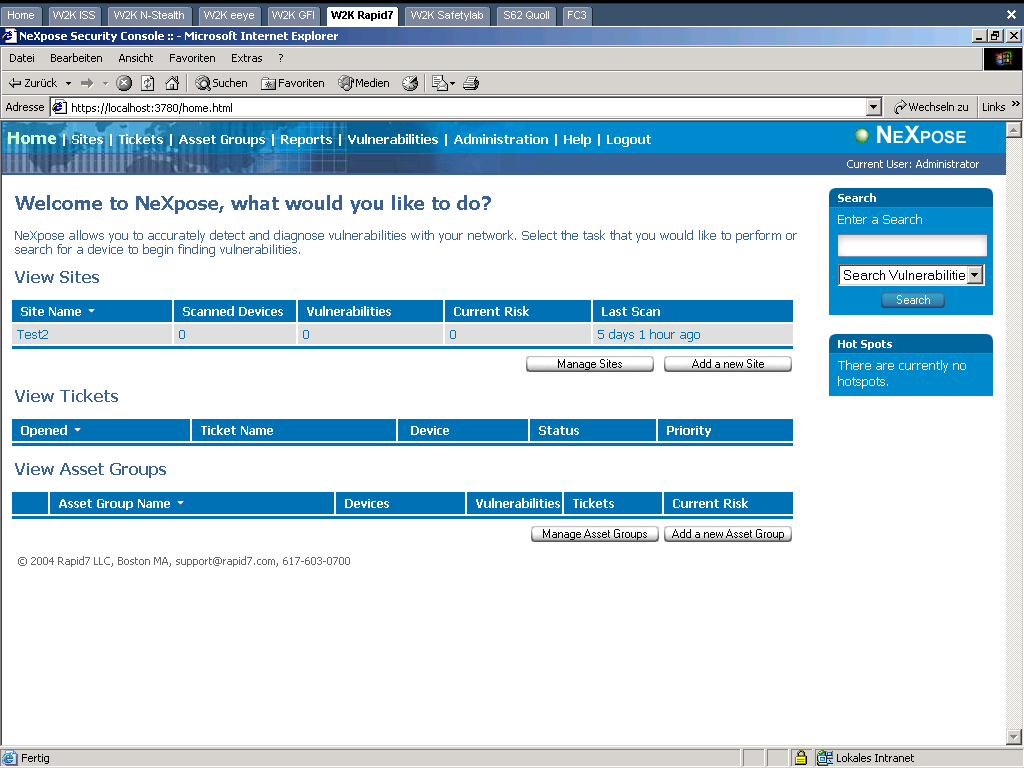This screenshot has height=768, width=1024.
Task: Click the history clock icon
Action: click(410, 83)
